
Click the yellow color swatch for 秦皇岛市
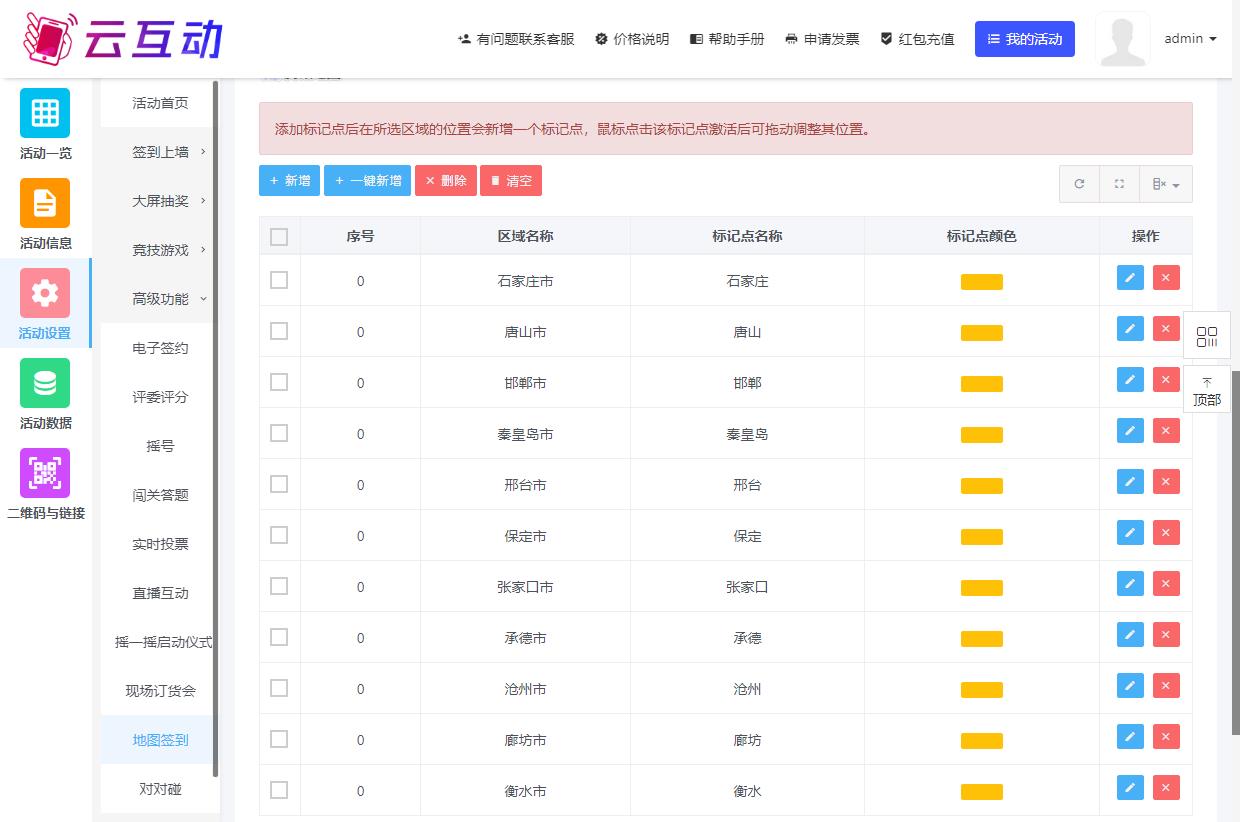(981, 435)
